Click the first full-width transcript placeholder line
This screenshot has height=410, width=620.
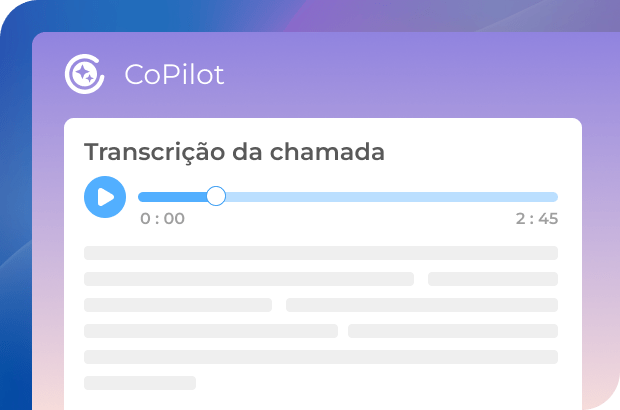click(320, 253)
